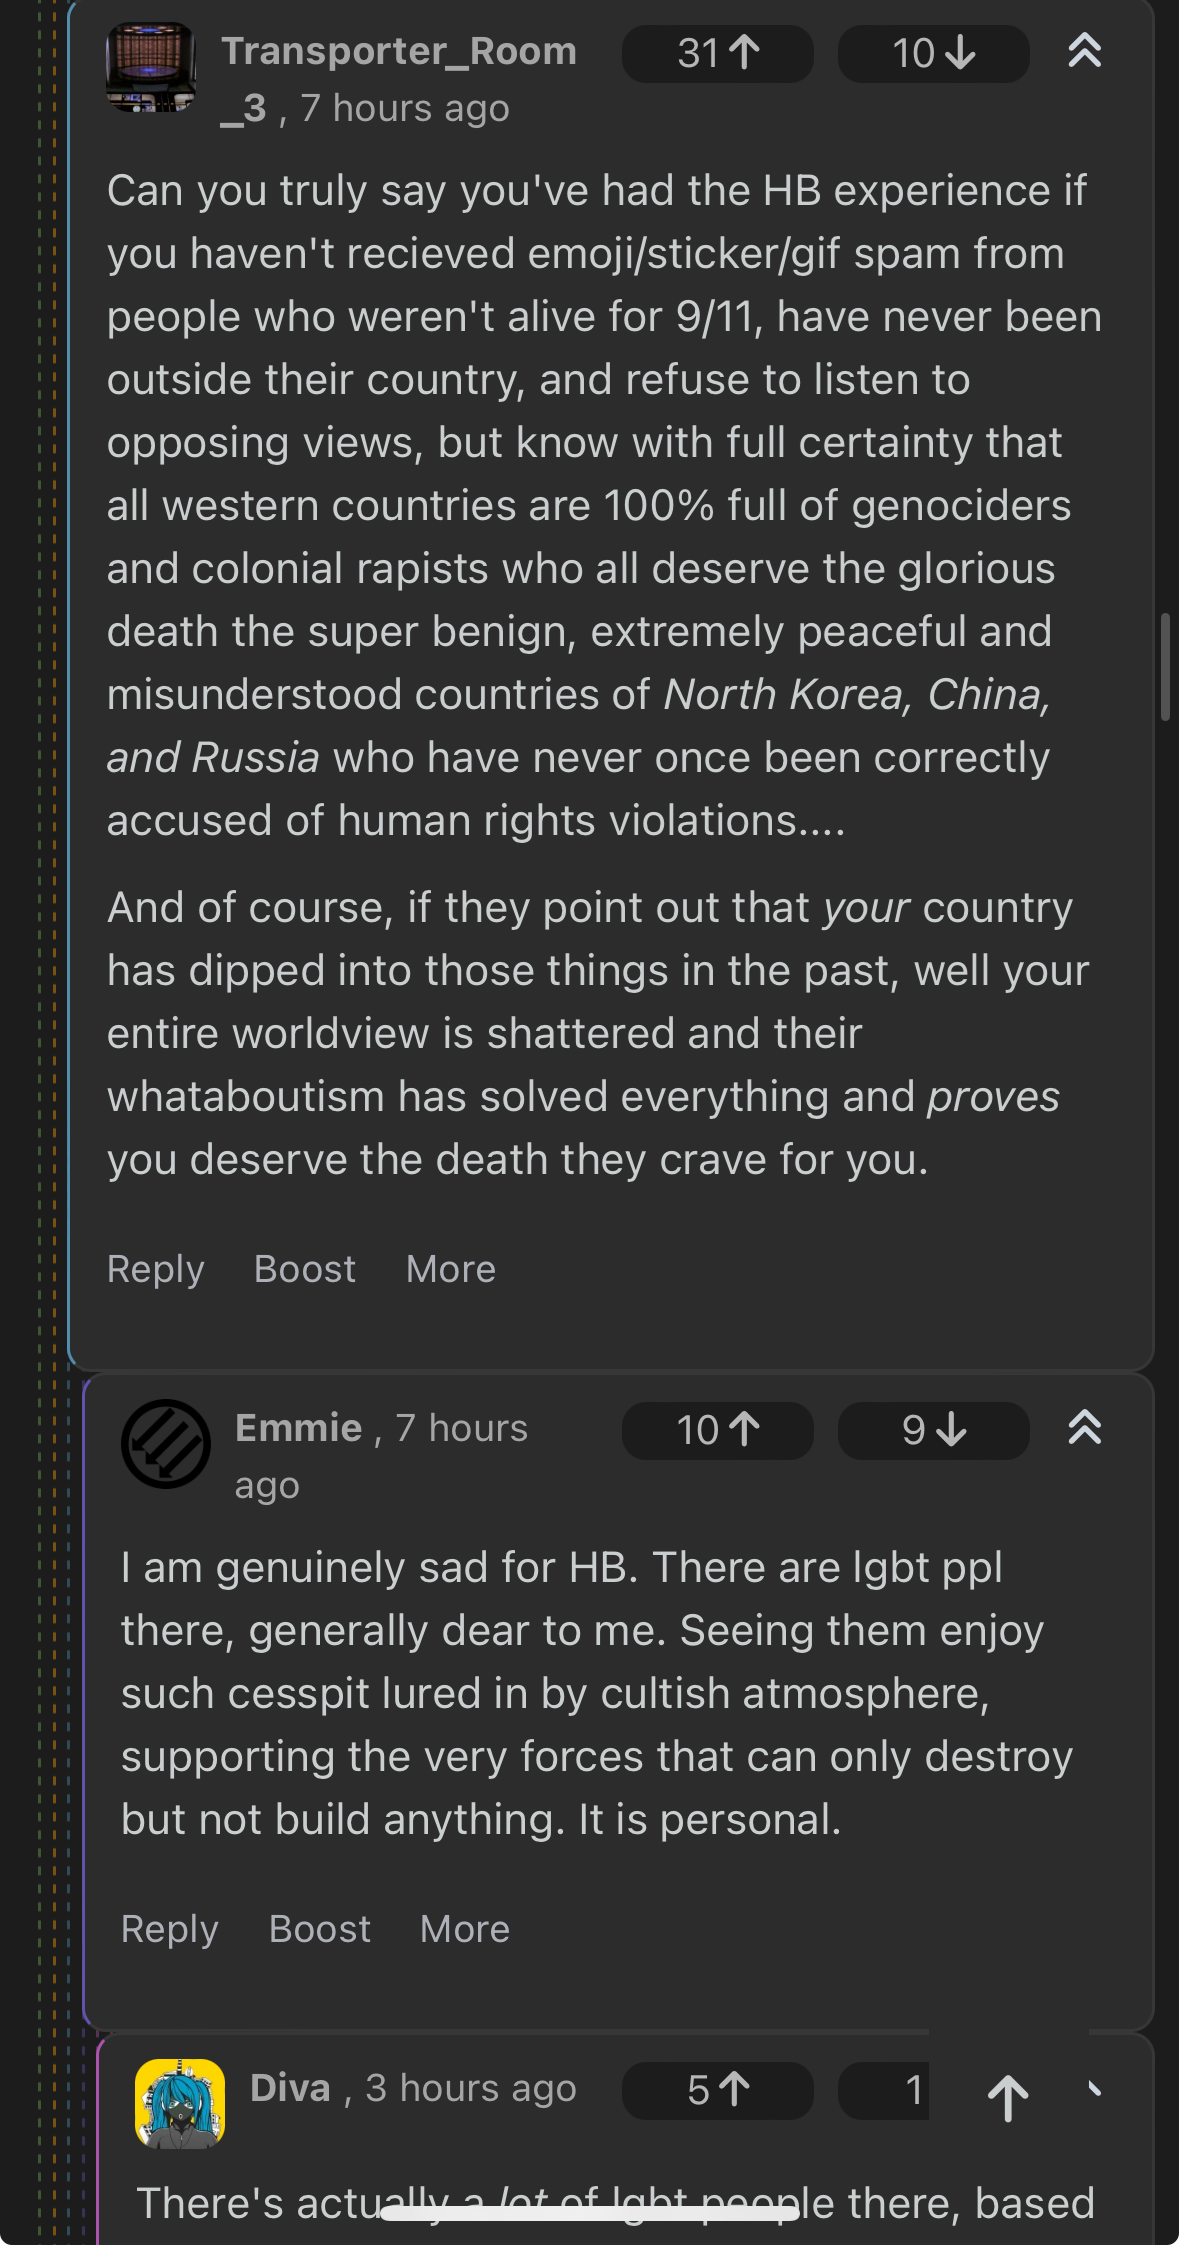This screenshot has width=1179, height=2245.
Task: Reply to Emmie's comment
Action: point(169,1929)
